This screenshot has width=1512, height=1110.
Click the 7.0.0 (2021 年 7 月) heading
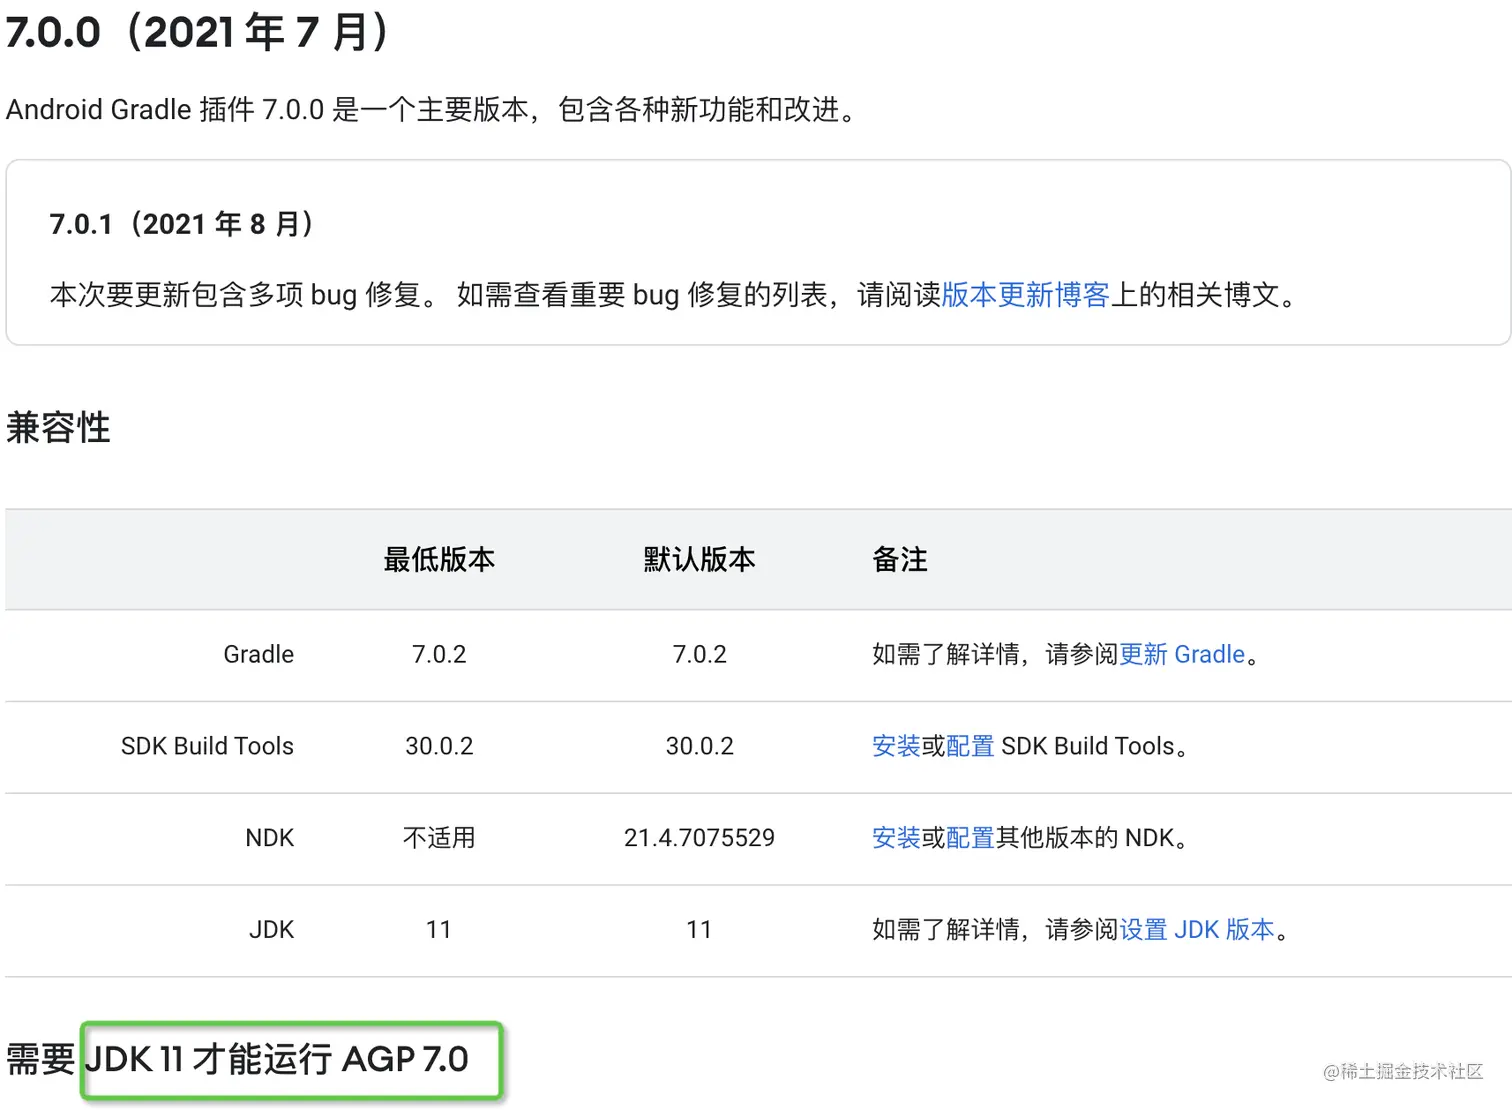[198, 33]
